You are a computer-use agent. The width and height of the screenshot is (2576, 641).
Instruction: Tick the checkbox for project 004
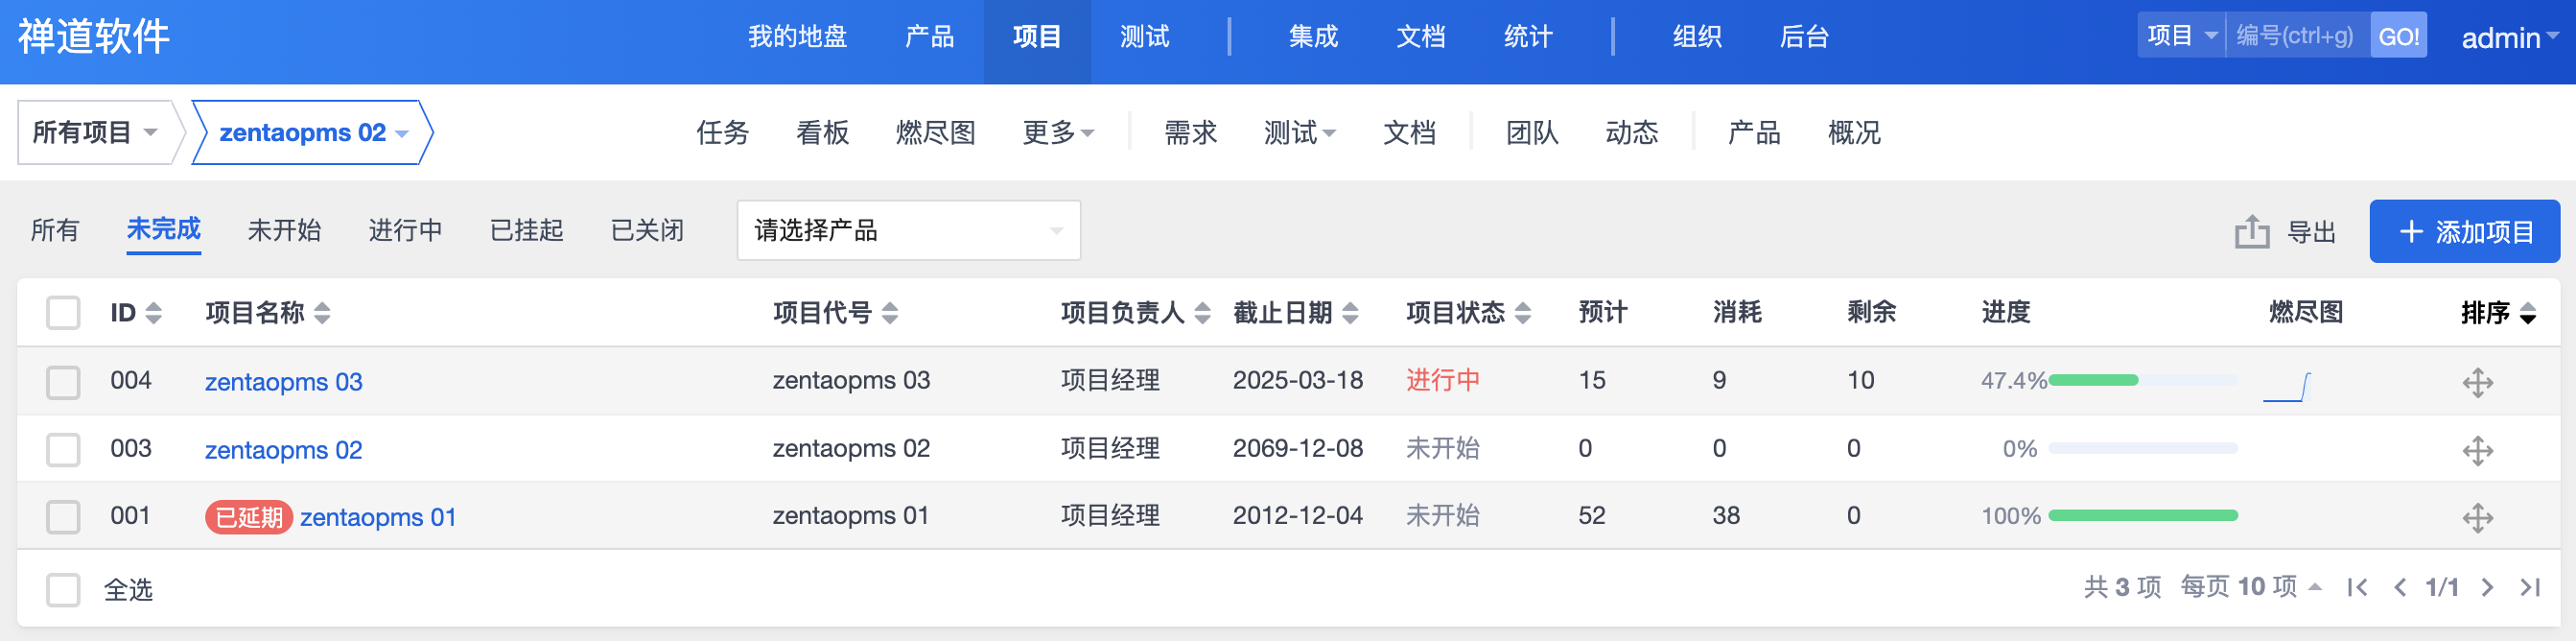click(63, 382)
